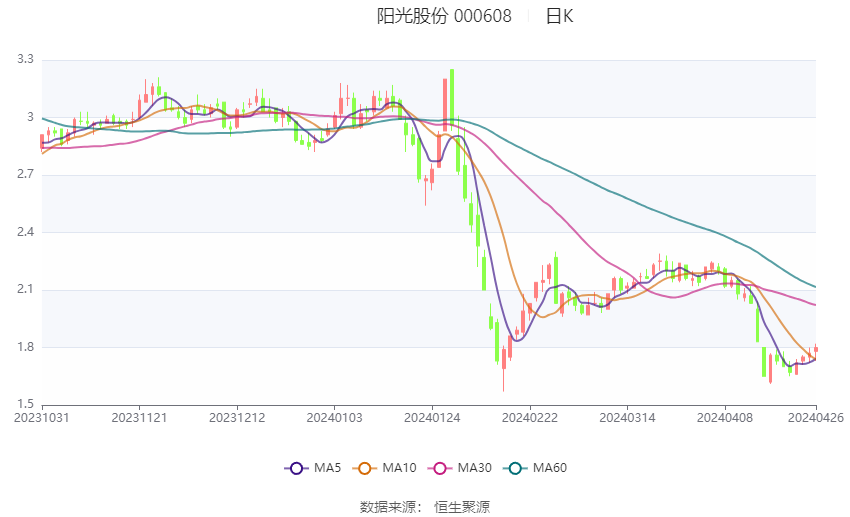Click x-axis date label 20240222
850x517 pixels.
coord(530,418)
